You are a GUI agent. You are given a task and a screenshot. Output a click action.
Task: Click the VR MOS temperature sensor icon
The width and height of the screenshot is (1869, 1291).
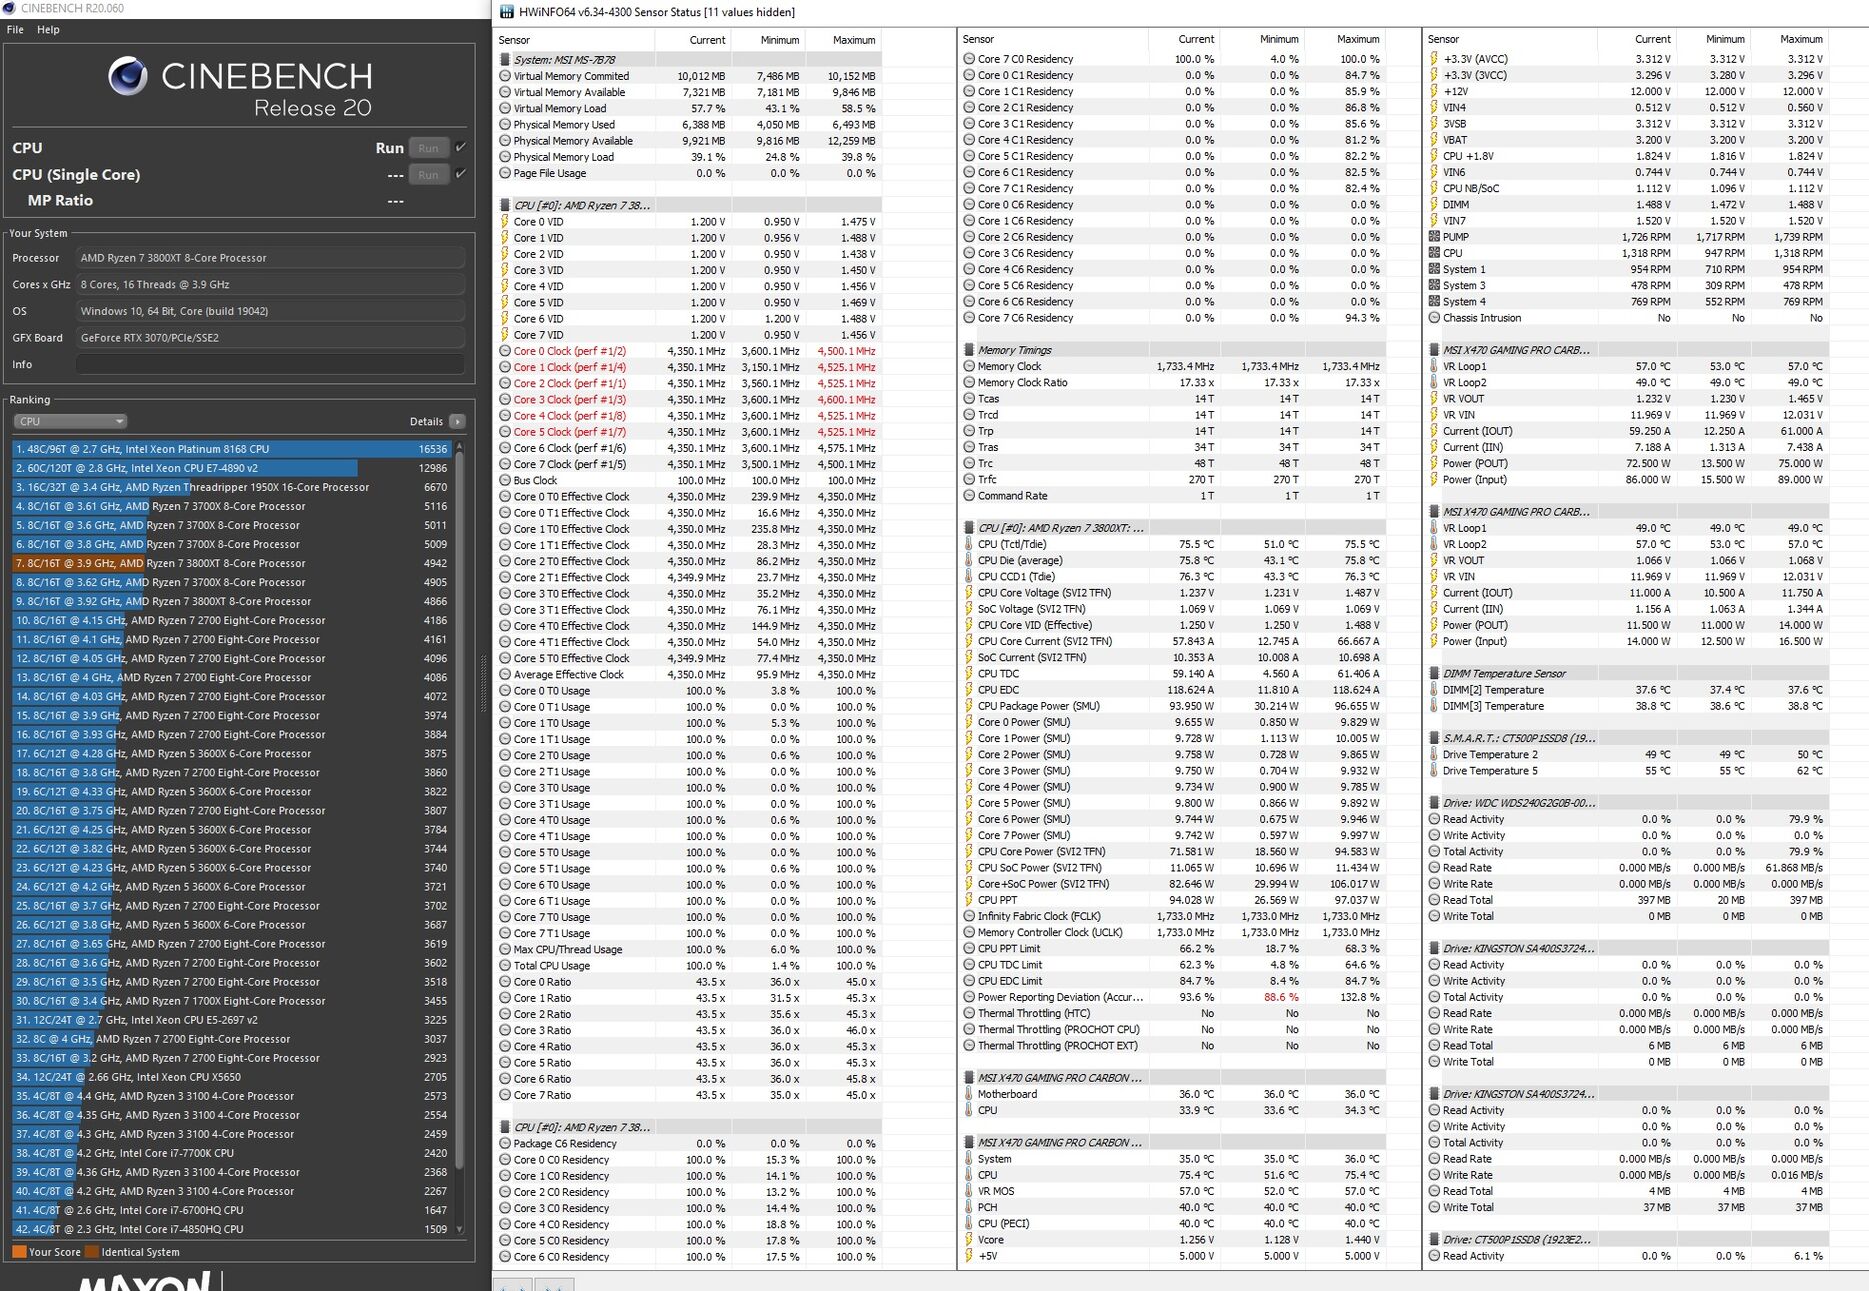click(969, 1191)
